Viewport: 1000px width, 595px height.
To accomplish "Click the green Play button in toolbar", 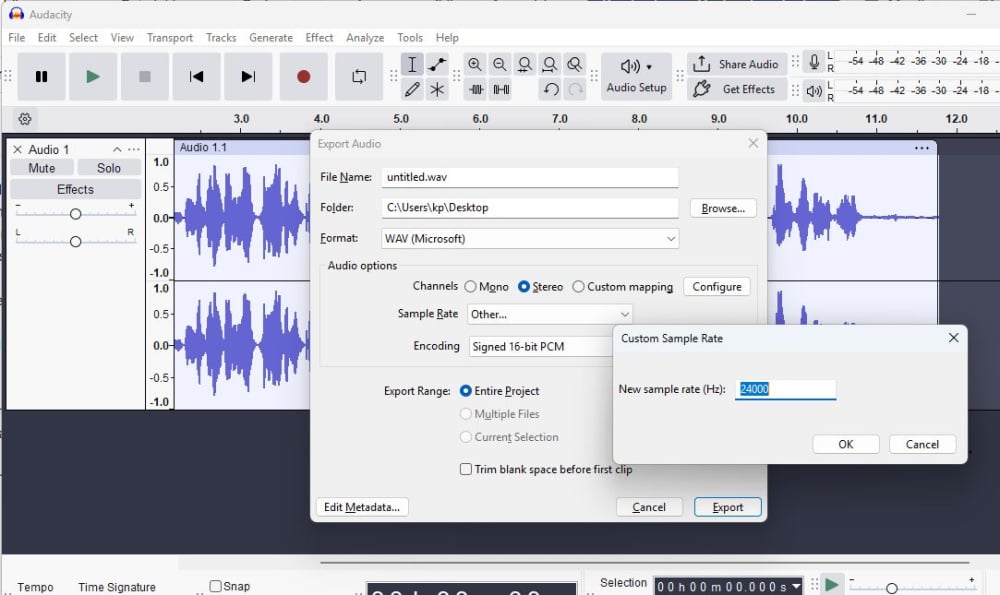I will (93, 77).
